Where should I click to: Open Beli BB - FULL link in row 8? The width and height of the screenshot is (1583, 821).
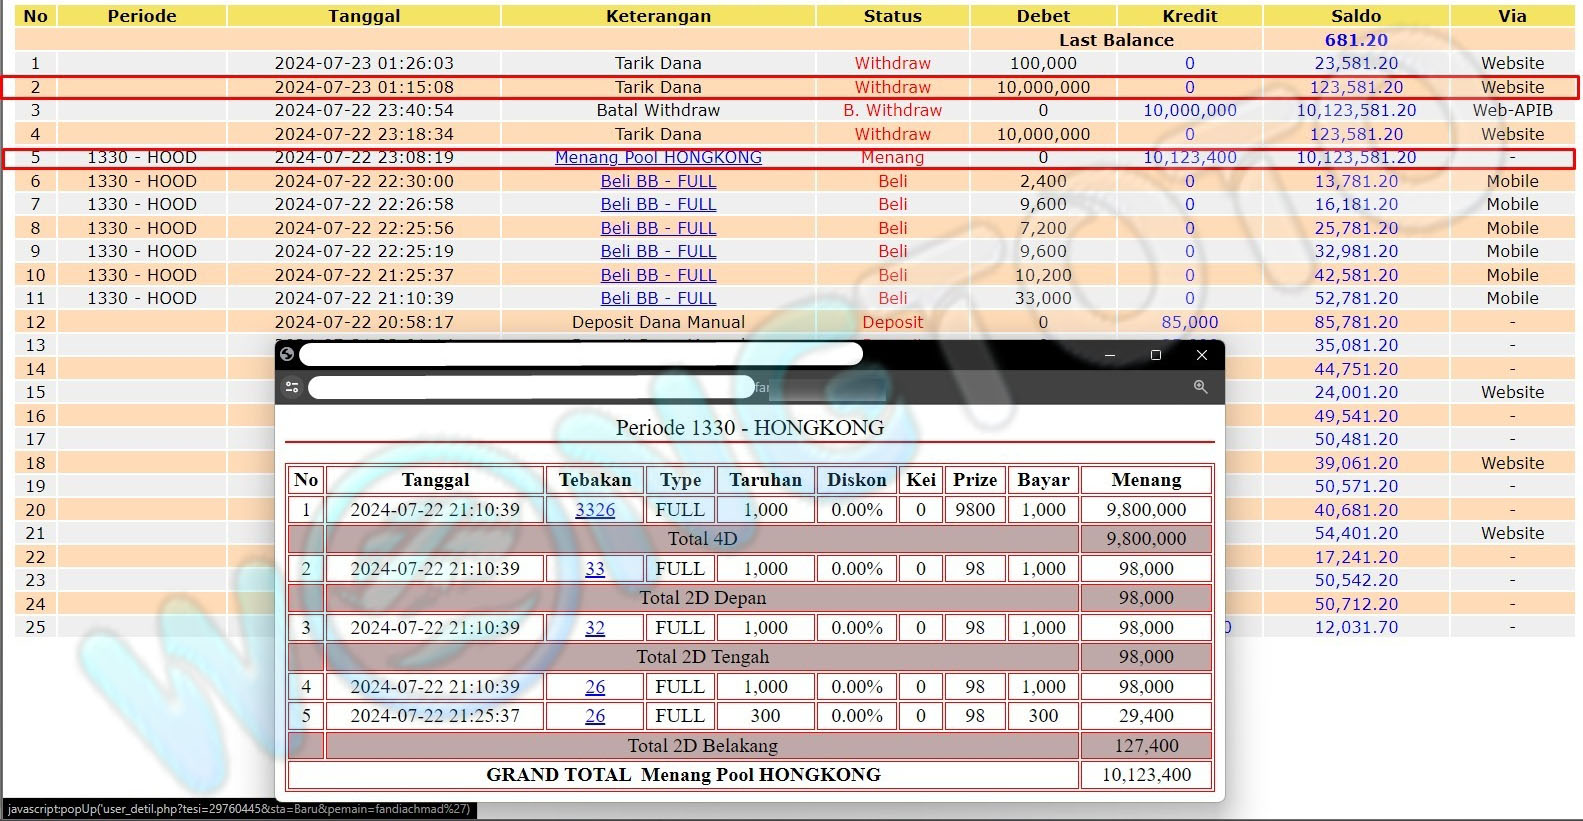click(x=658, y=228)
